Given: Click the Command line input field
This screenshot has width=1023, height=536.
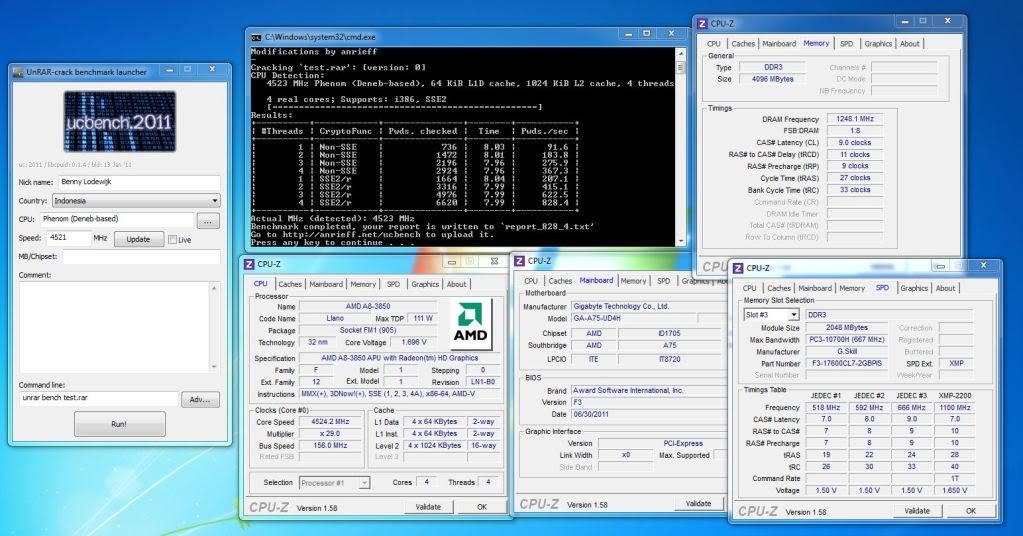Looking at the screenshot, I should [x=98, y=398].
